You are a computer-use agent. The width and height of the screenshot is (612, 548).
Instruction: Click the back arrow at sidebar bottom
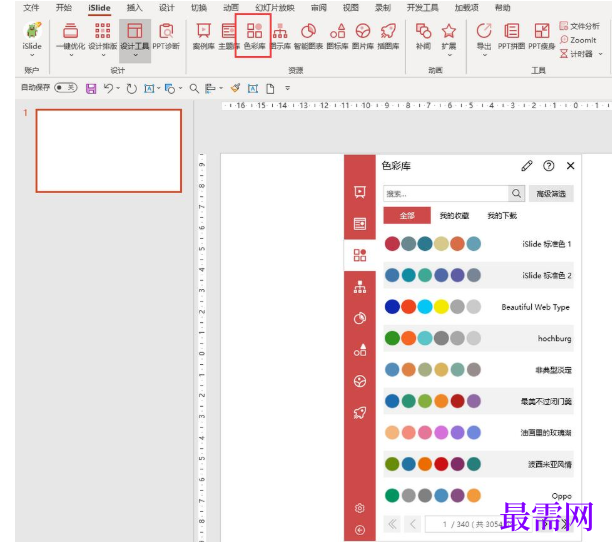pos(360,530)
